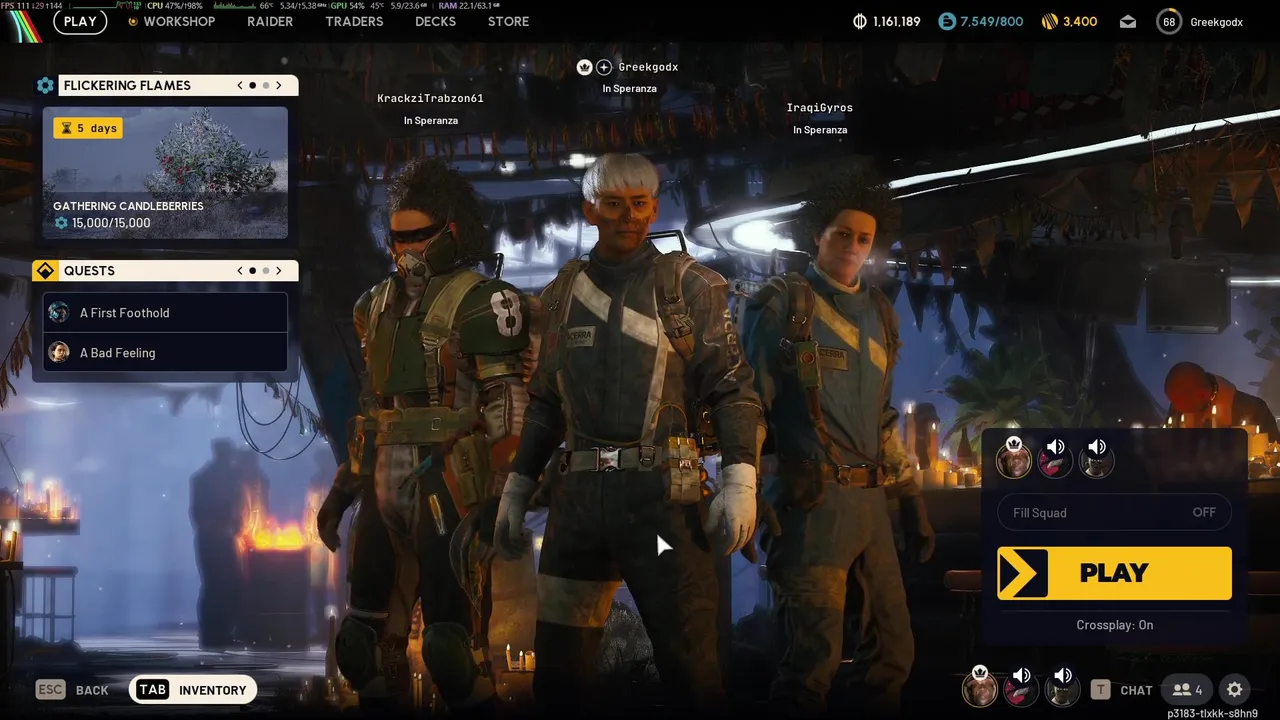
Task: Open the social friends list showing 4
Action: point(1188,689)
